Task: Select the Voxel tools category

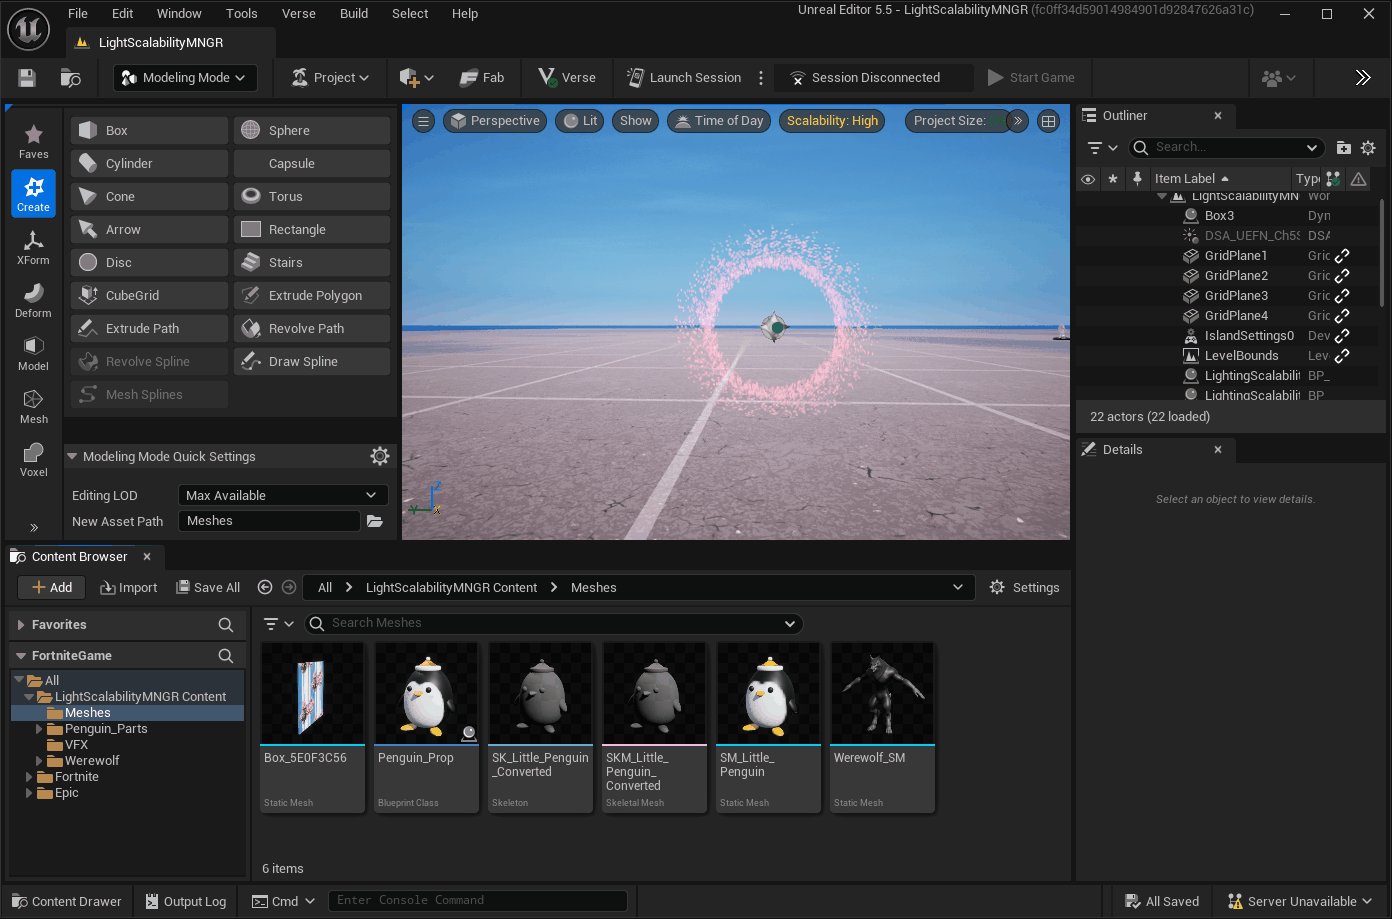Action: tap(33, 459)
